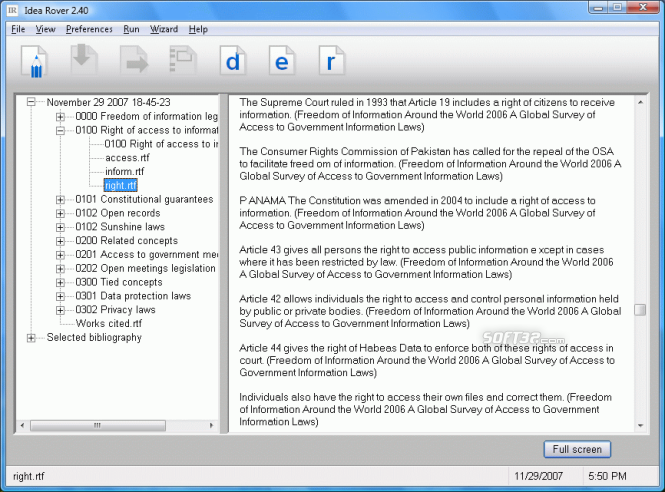Open the View menu
The image size is (665, 492).
tap(45, 29)
